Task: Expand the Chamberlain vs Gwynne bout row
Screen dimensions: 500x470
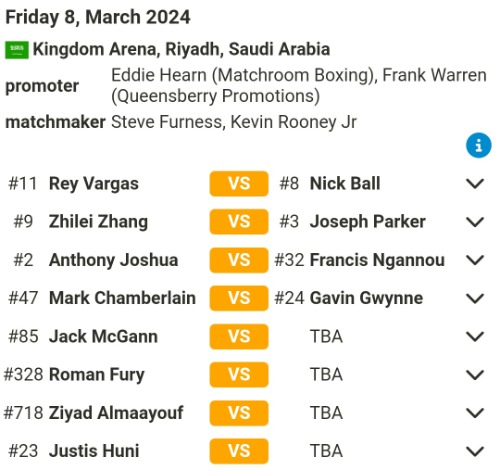Action: pos(475,298)
